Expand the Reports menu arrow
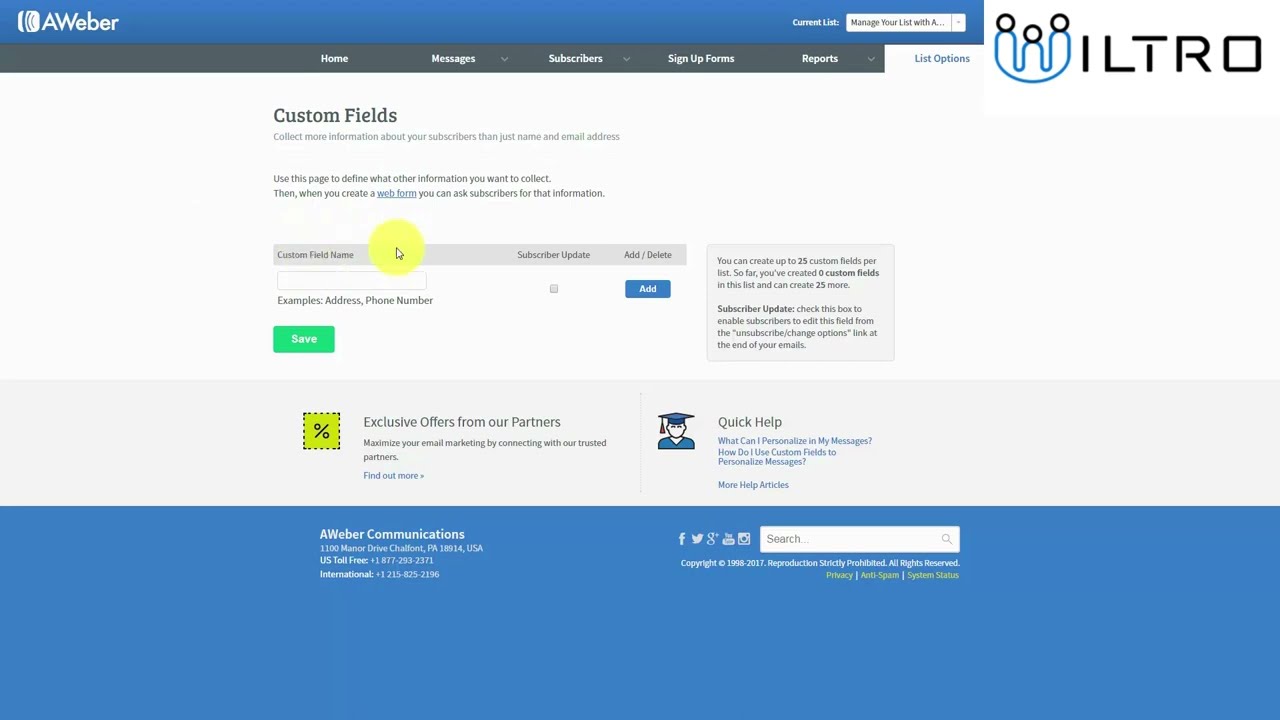The width and height of the screenshot is (1280, 720). click(871, 59)
